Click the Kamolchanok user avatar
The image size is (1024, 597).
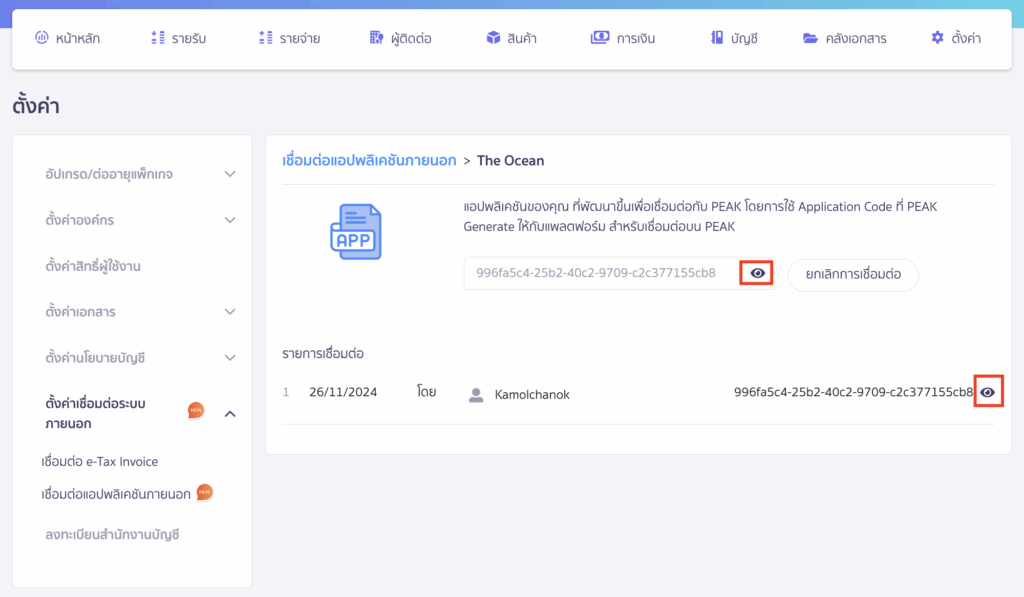pyautogui.click(x=476, y=394)
